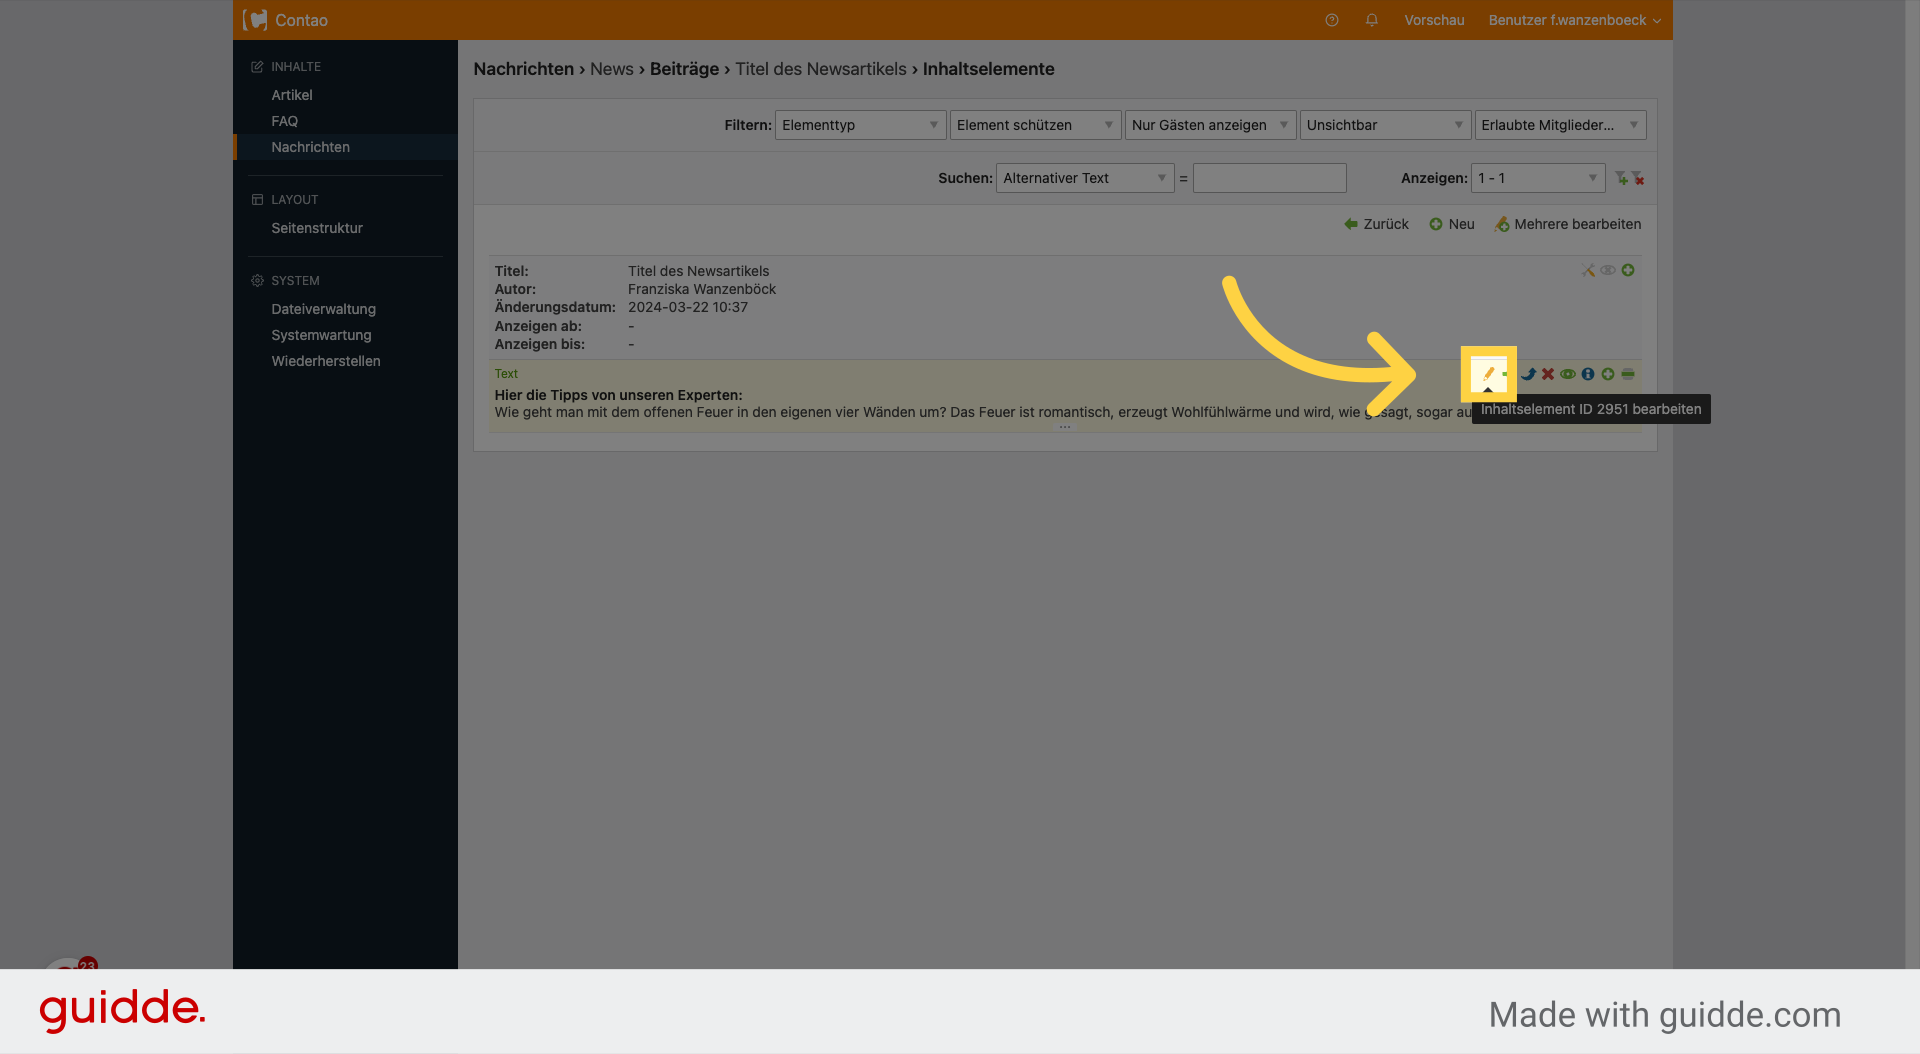Click the pencil icon to edit content element 2951
This screenshot has height=1054, width=1920.
coord(1488,374)
